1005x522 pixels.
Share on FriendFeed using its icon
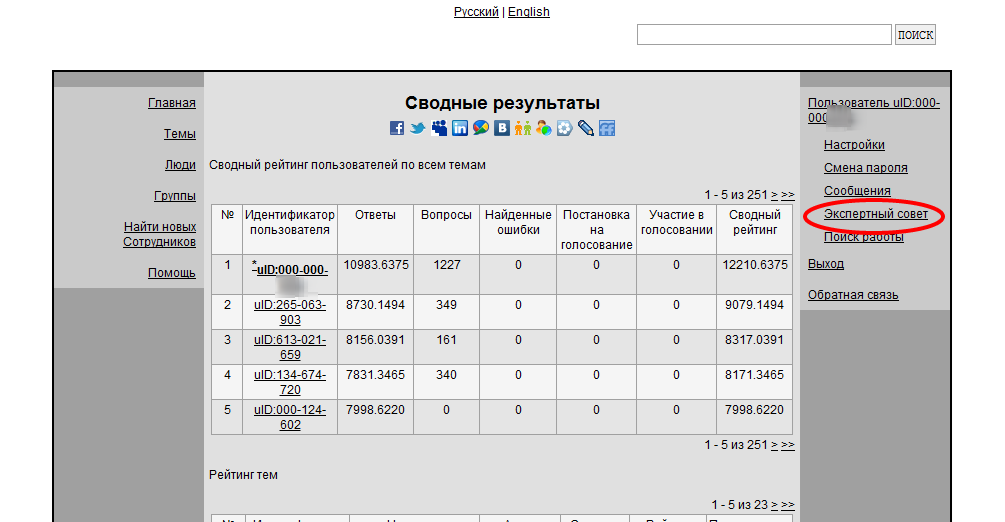coord(607,128)
